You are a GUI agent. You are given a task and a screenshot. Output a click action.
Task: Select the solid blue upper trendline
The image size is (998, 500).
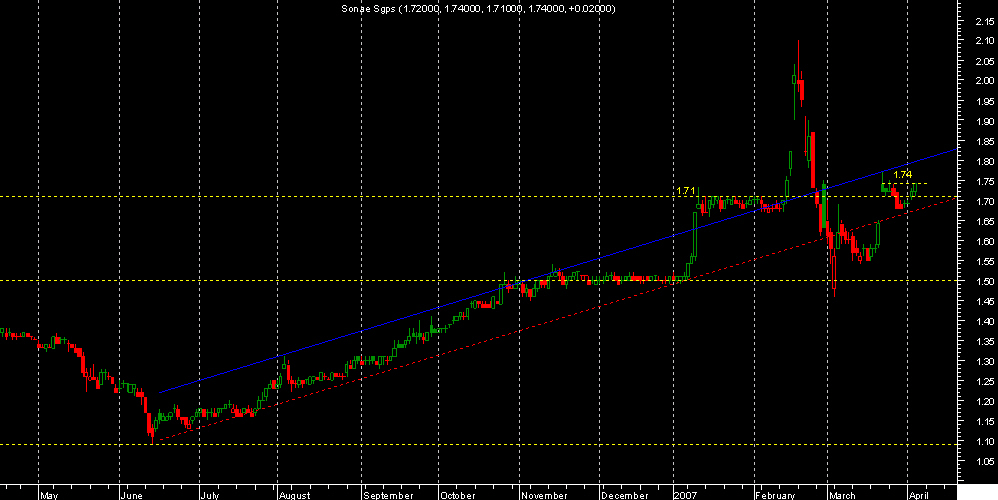click(558, 270)
